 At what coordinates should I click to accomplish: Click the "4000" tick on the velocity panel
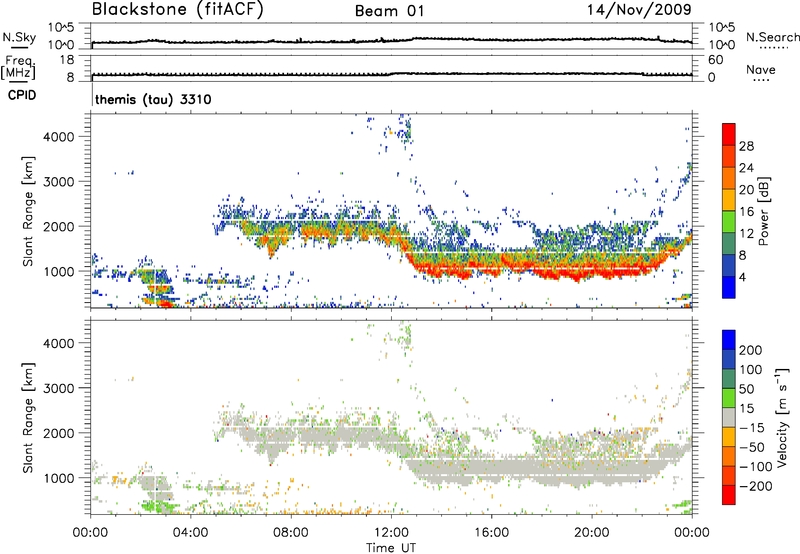(x=59, y=343)
